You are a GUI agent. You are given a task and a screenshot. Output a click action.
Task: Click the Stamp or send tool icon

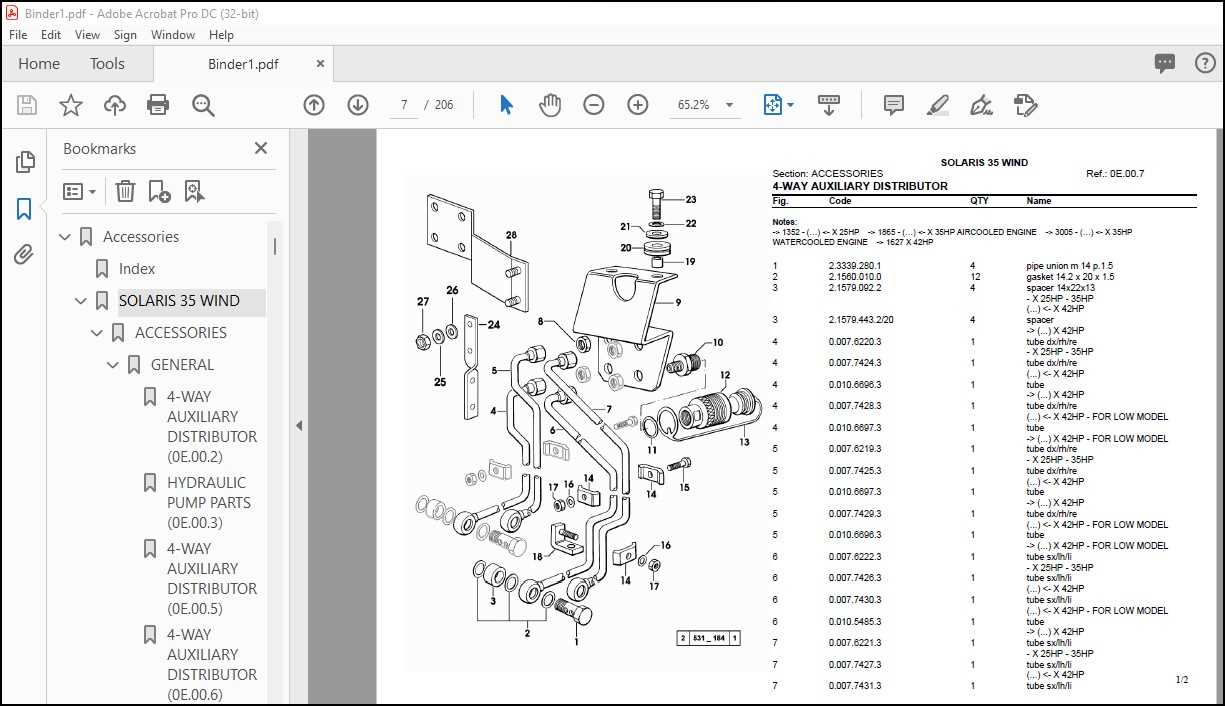tap(1025, 105)
